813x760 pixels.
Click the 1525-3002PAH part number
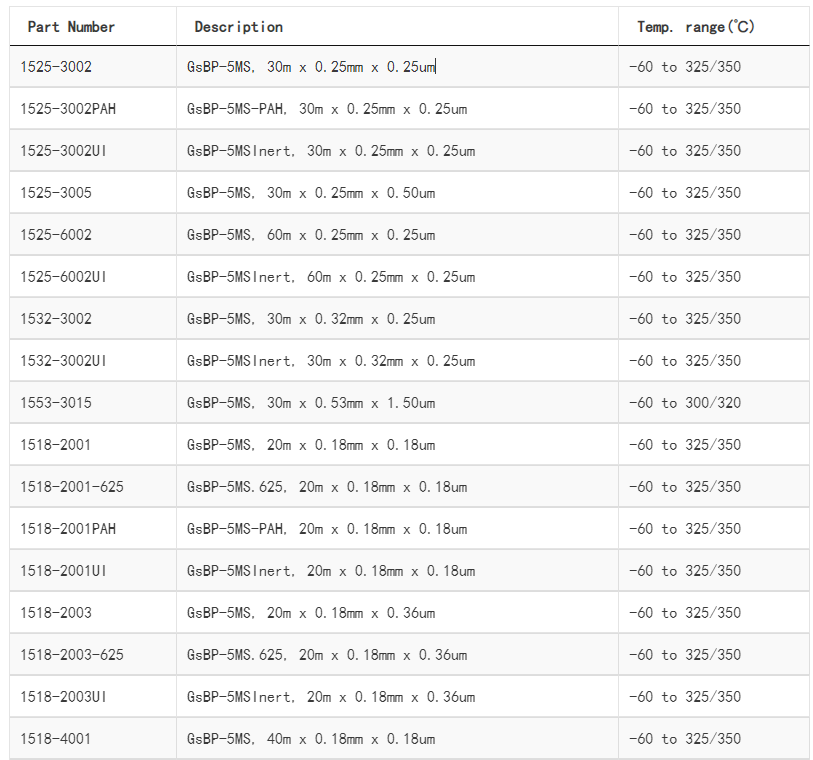pos(68,109)
